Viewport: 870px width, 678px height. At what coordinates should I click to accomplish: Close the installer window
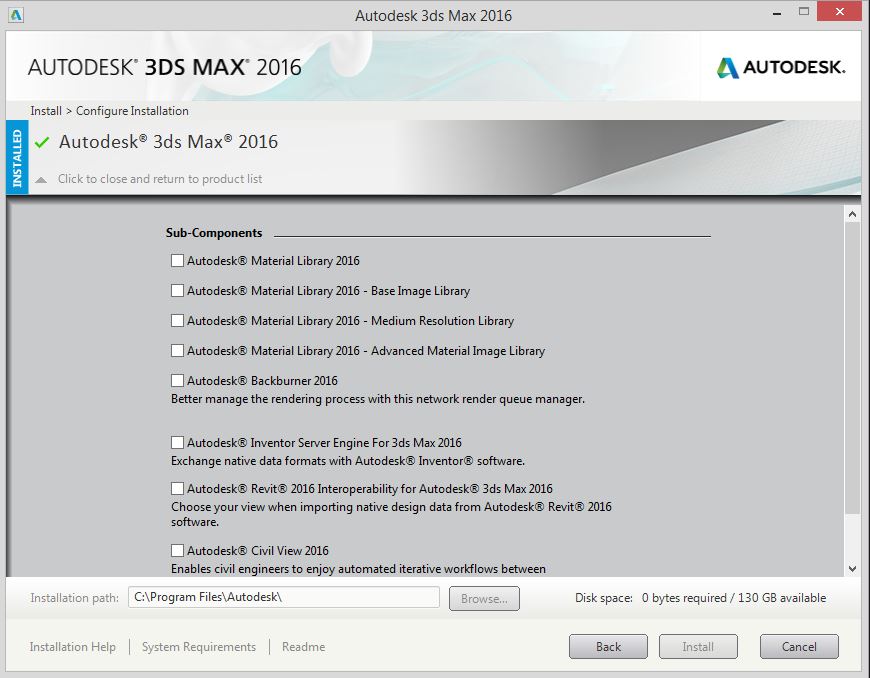click(839, 12)
